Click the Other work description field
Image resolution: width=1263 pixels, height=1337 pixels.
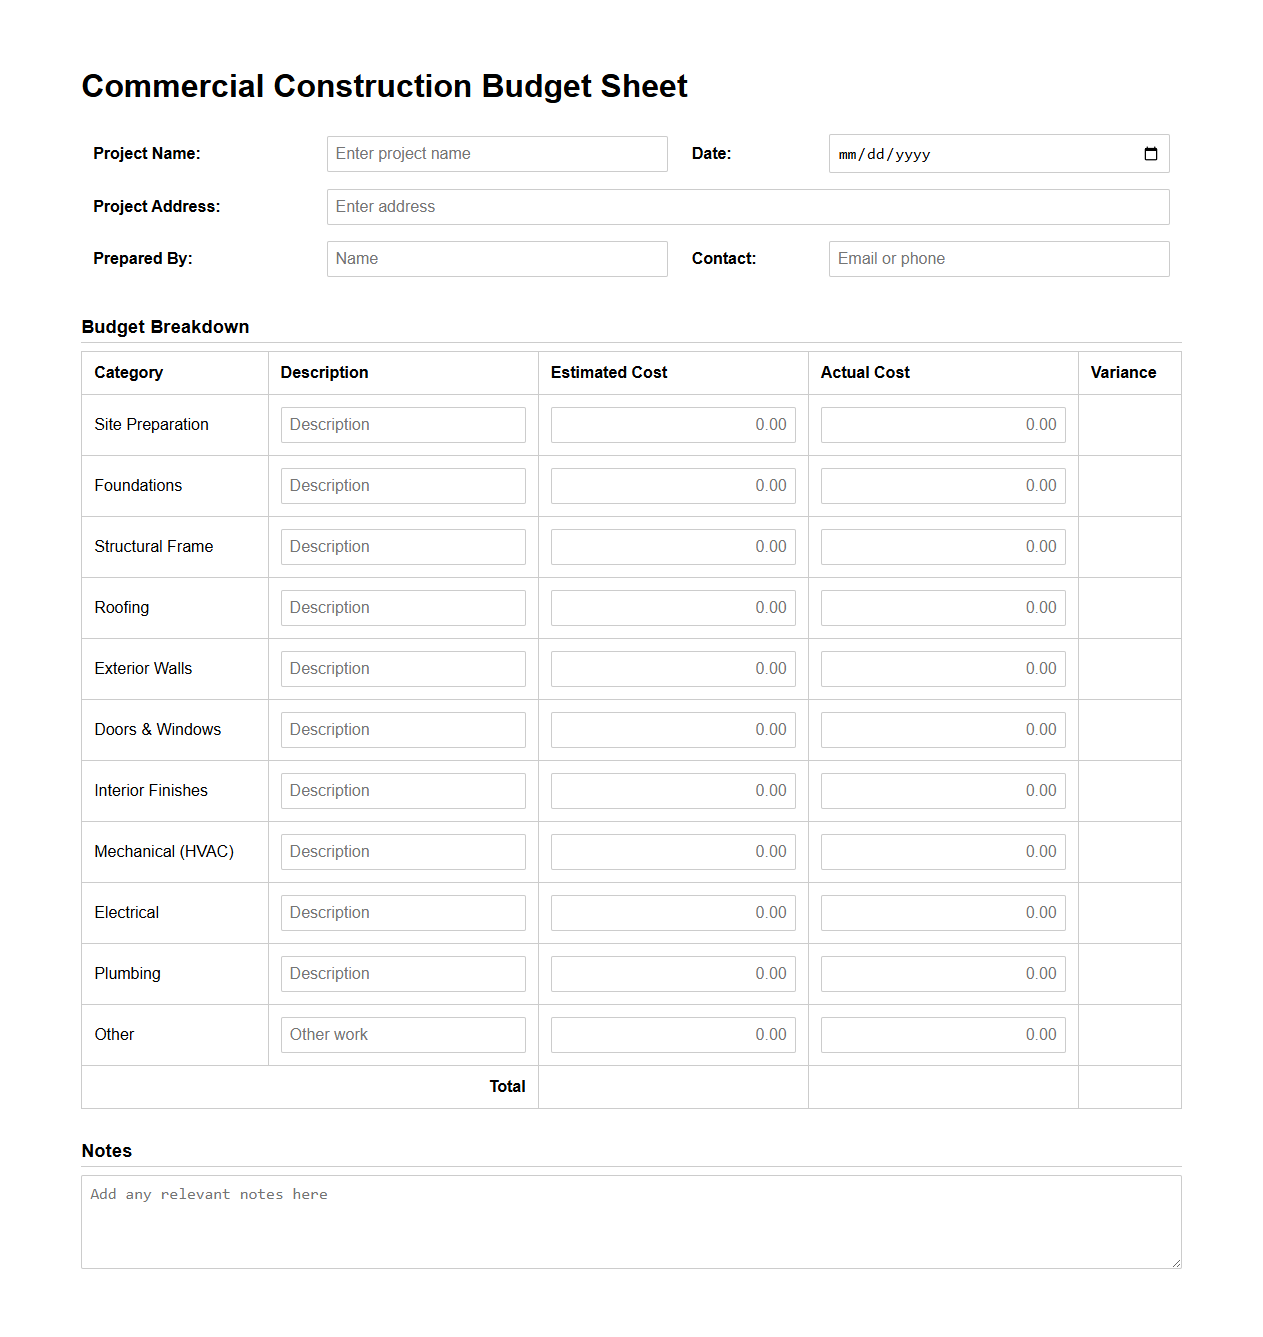403,1034
